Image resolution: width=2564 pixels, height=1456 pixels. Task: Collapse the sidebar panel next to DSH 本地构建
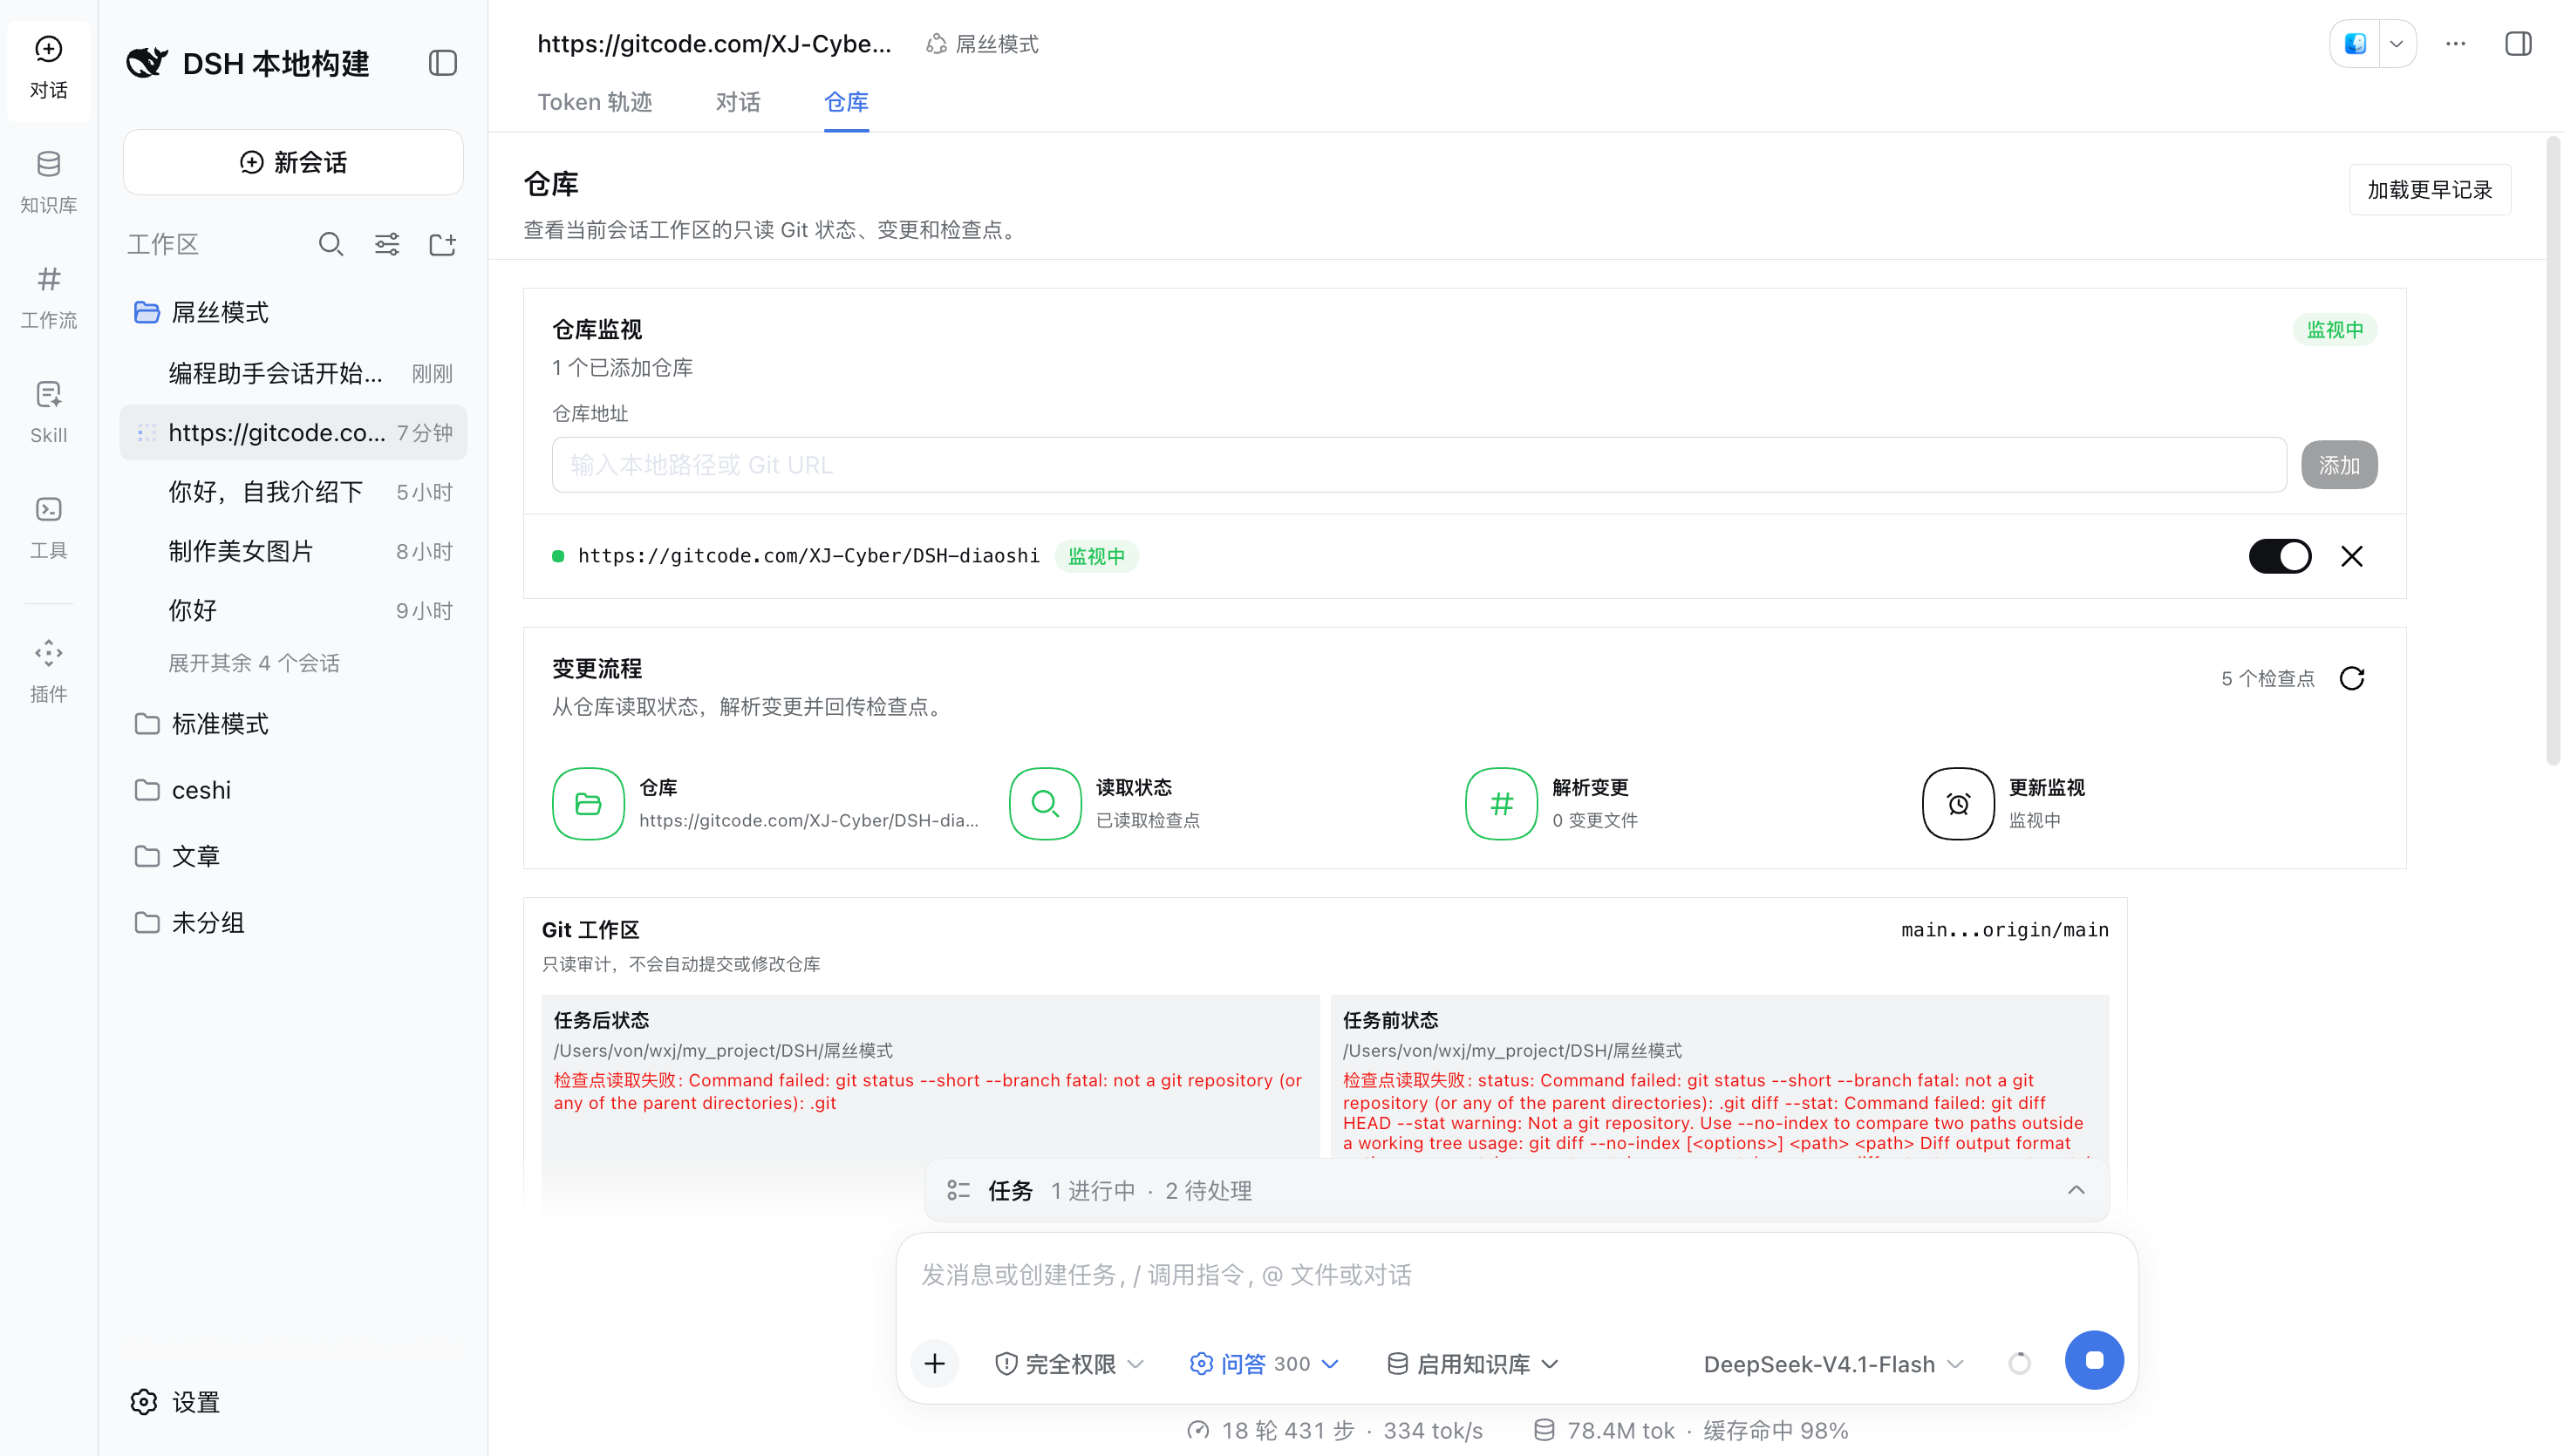tap(443, 63)
